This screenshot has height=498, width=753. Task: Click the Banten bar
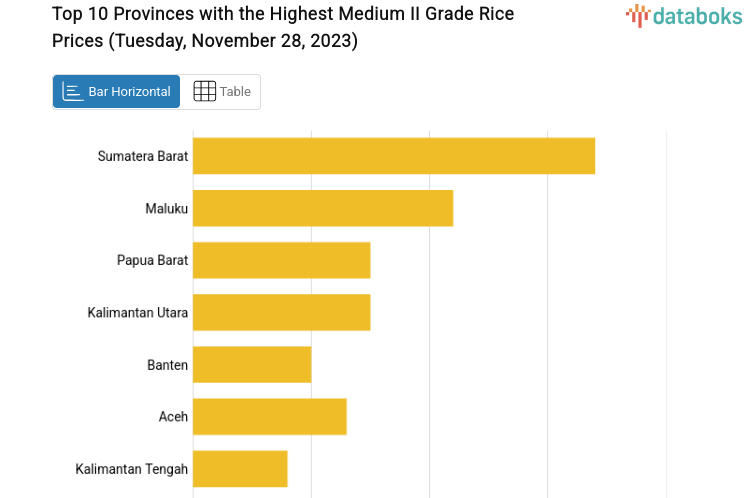[x=252, y=365]
